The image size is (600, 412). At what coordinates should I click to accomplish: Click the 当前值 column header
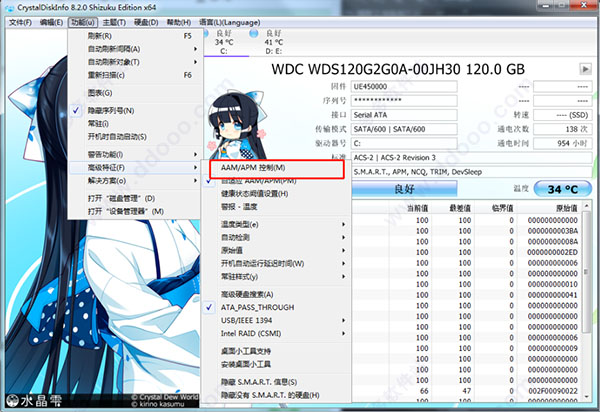pos(417,208)
